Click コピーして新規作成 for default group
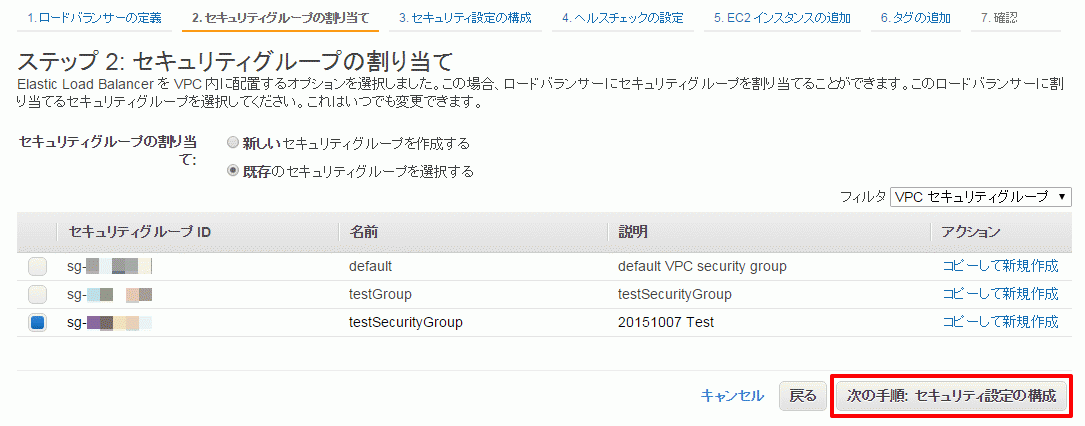Image resolution: width=1085 pixels, height=426 pixels. click(x=1000, y=266)
